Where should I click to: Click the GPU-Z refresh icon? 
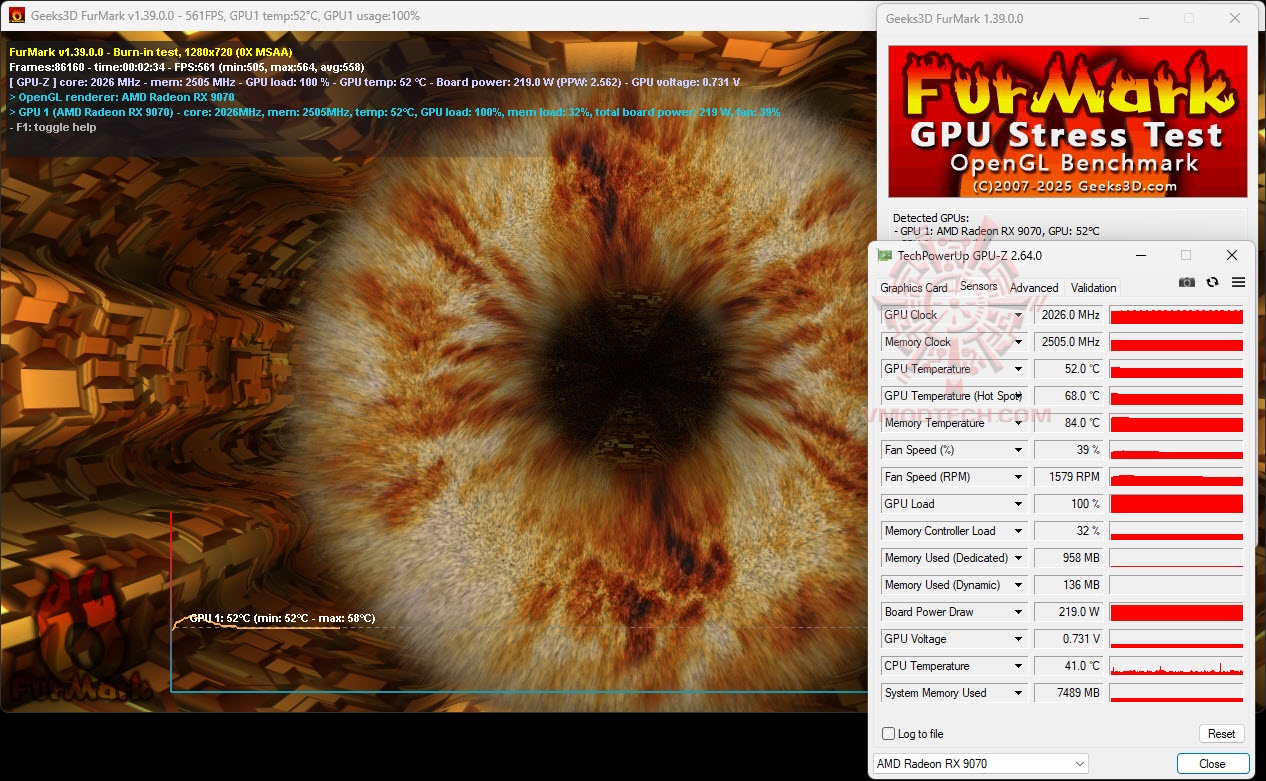click(x=1212, y=283)
